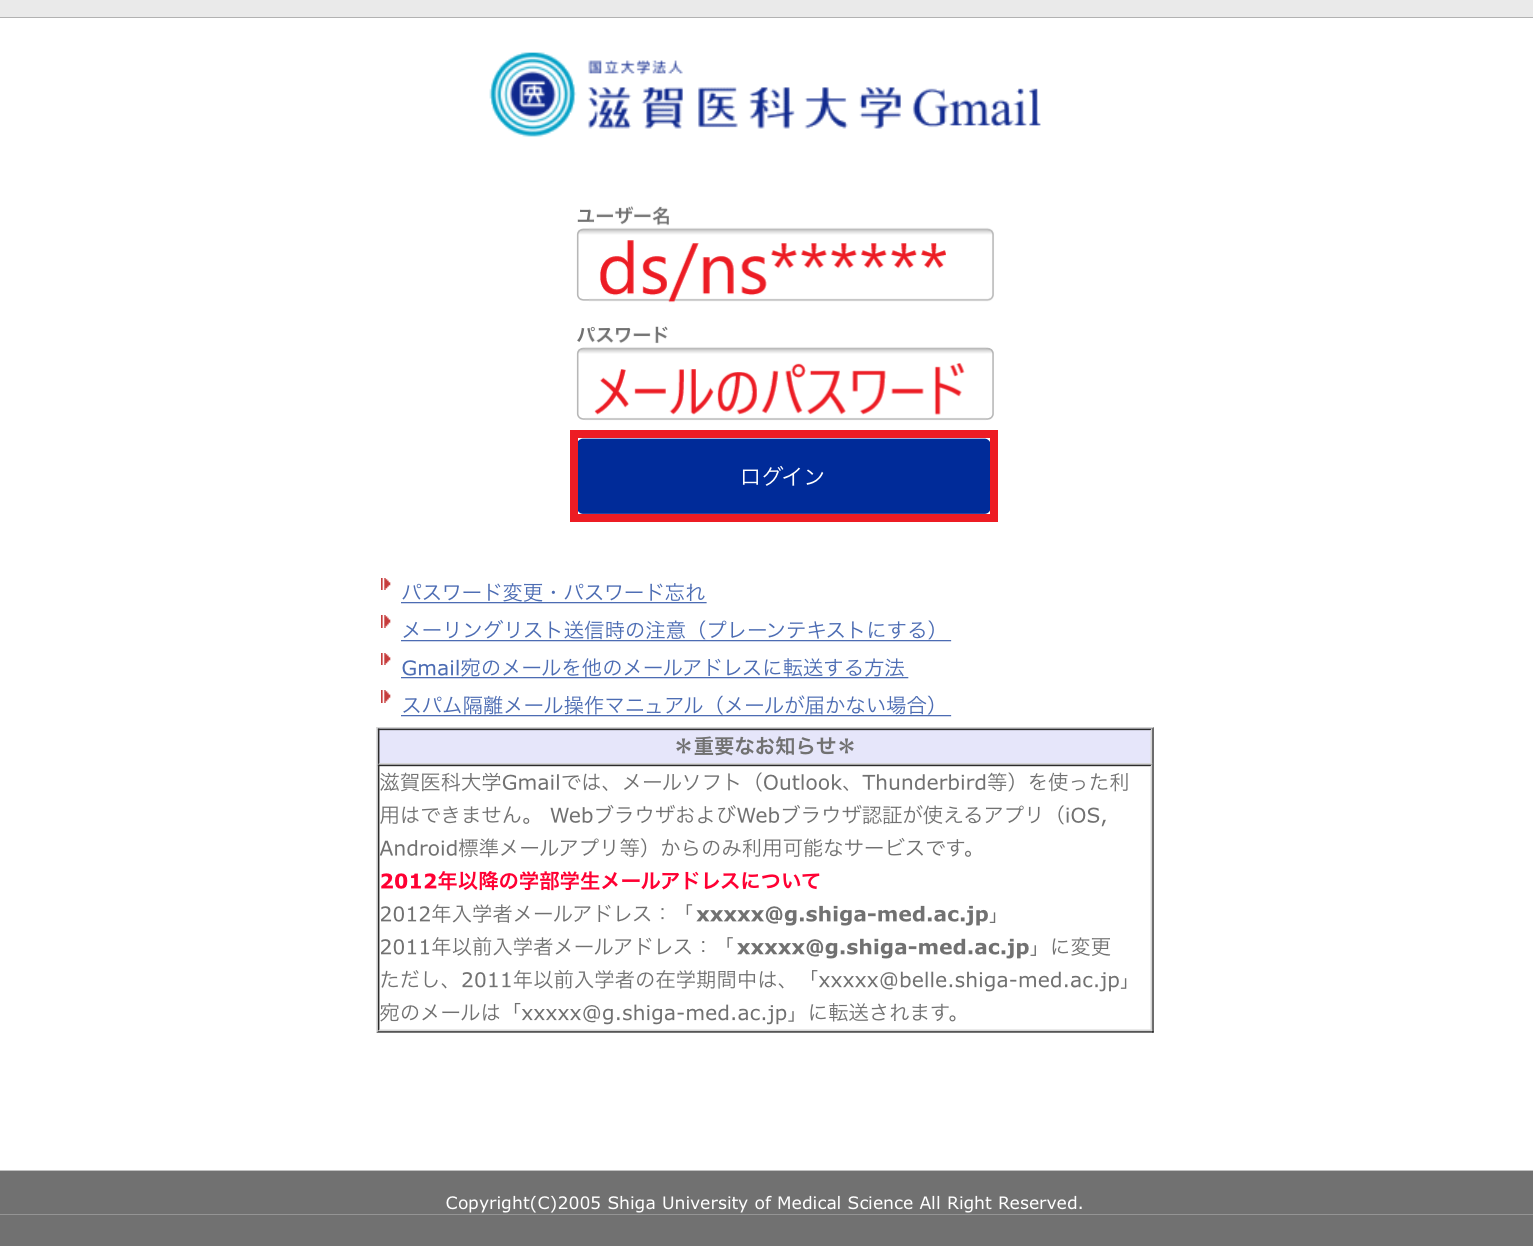Click red arrow bullet beside パスワード変更 link
Image resolution: width=1533 pixels, height=1246 pixels.
tap(386, 584)
